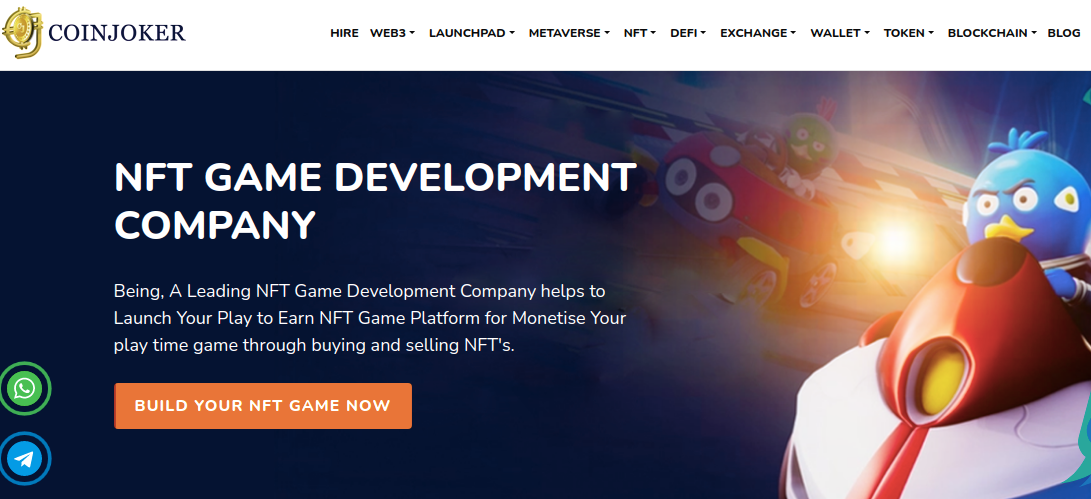The image size is (1091, 499).
Task: Expand the BLOCKCHAIN dropdown menu
Action: coord(992,33)
